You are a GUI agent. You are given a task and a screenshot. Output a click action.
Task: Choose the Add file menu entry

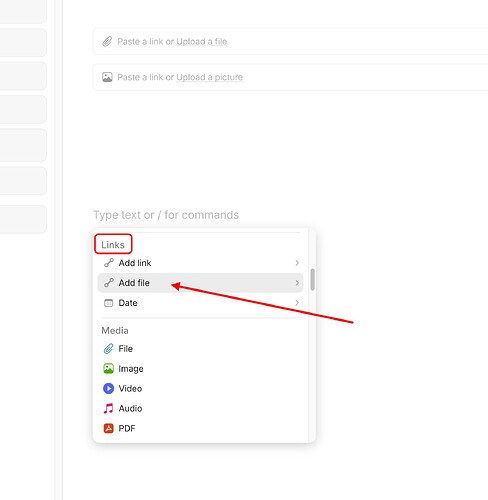point(200,283)
